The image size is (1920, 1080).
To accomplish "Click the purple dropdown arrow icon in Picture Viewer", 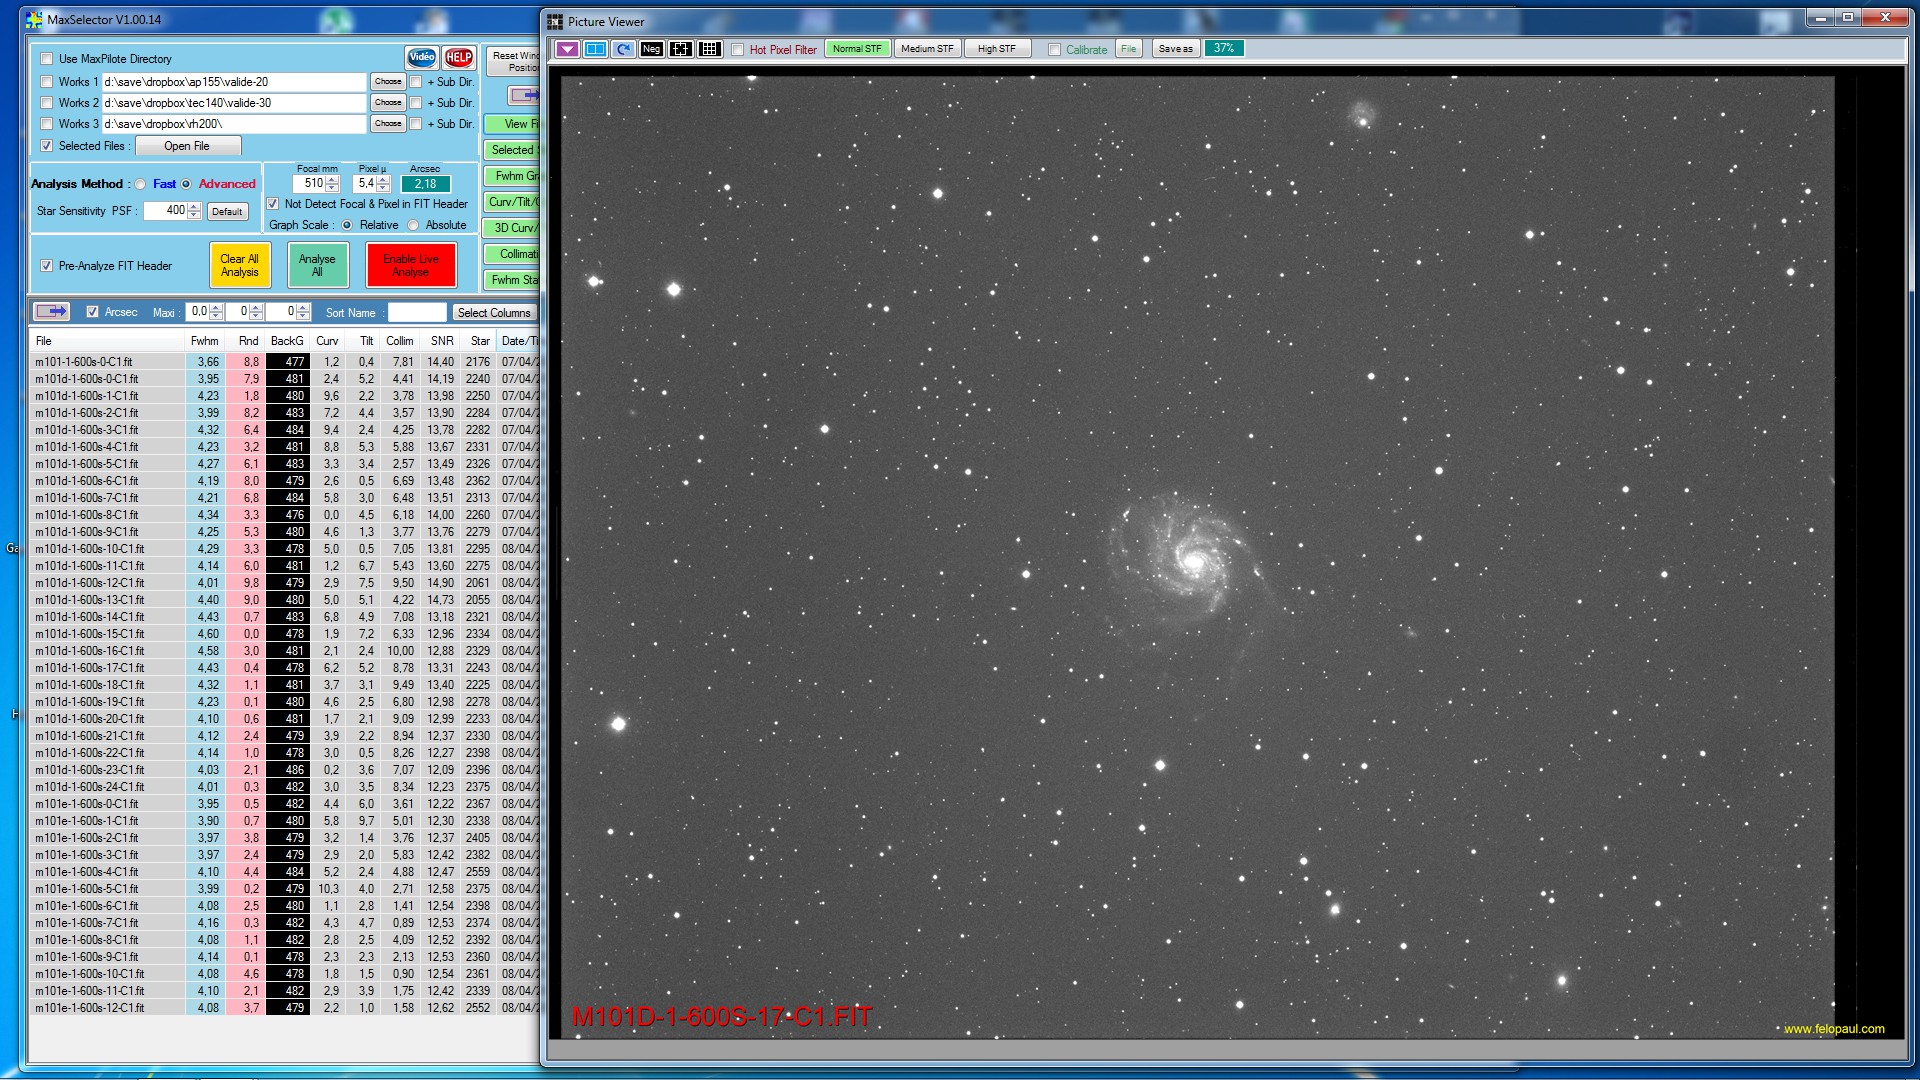I will pos(567,49).
